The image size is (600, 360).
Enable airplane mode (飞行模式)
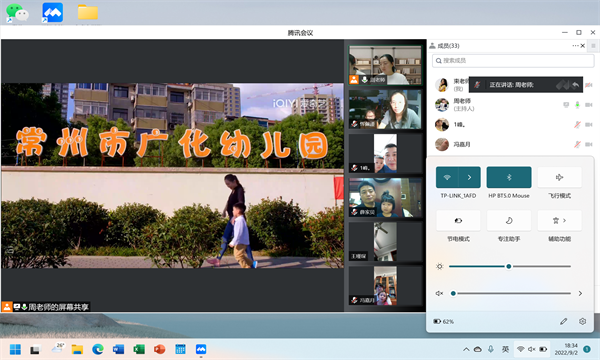[559, 177]
